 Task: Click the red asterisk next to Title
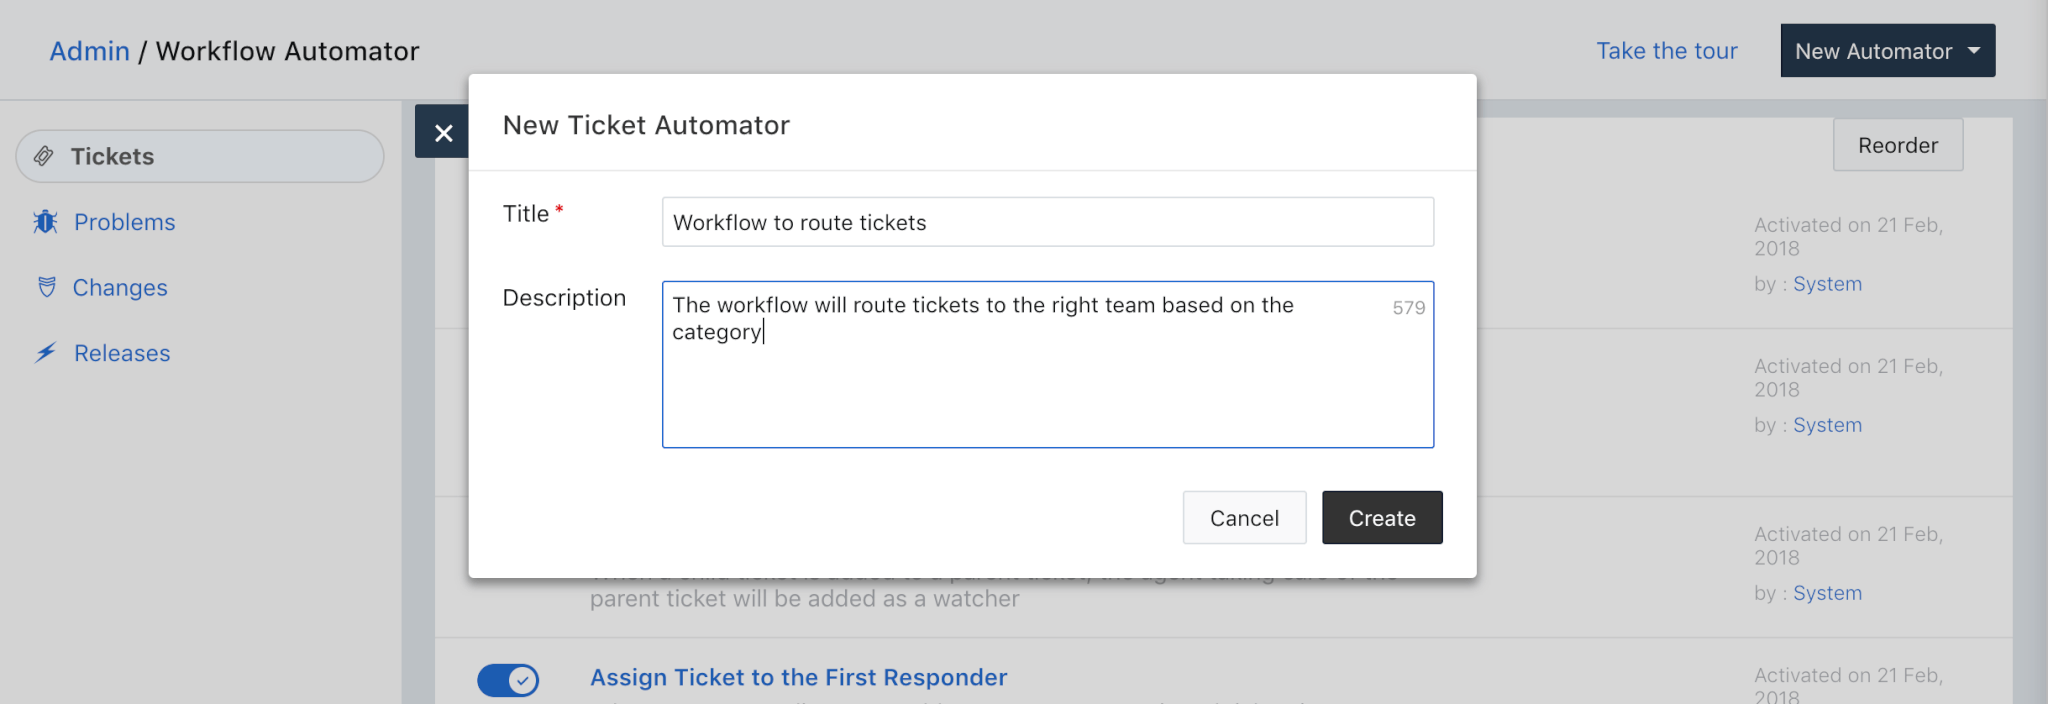[x=559, y=206]
